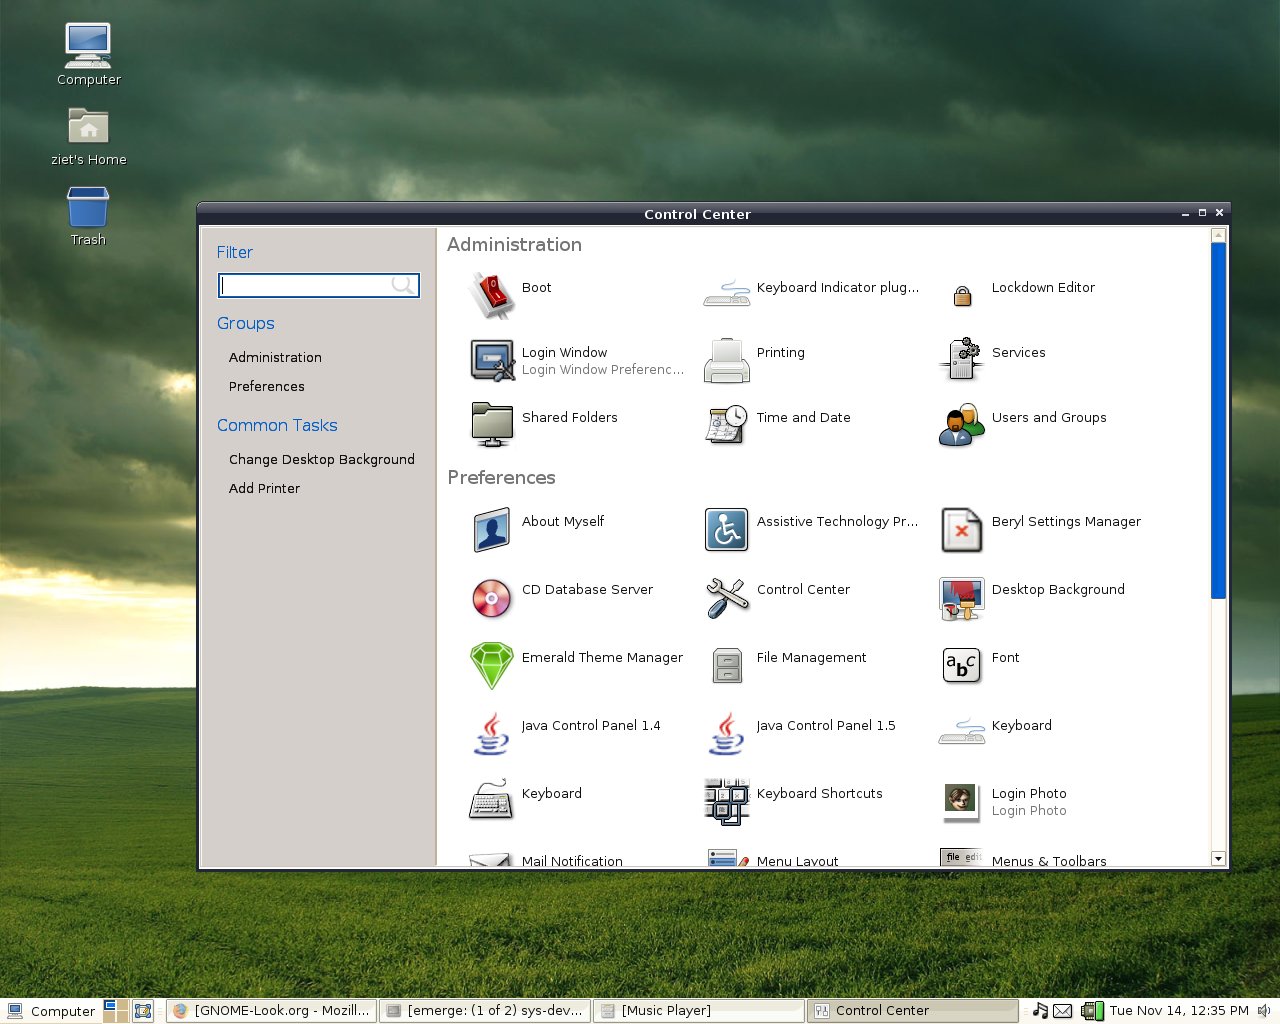Click the mail envelope tray icon
Screen dimensions: 1280x1024
[1063, 1011]
